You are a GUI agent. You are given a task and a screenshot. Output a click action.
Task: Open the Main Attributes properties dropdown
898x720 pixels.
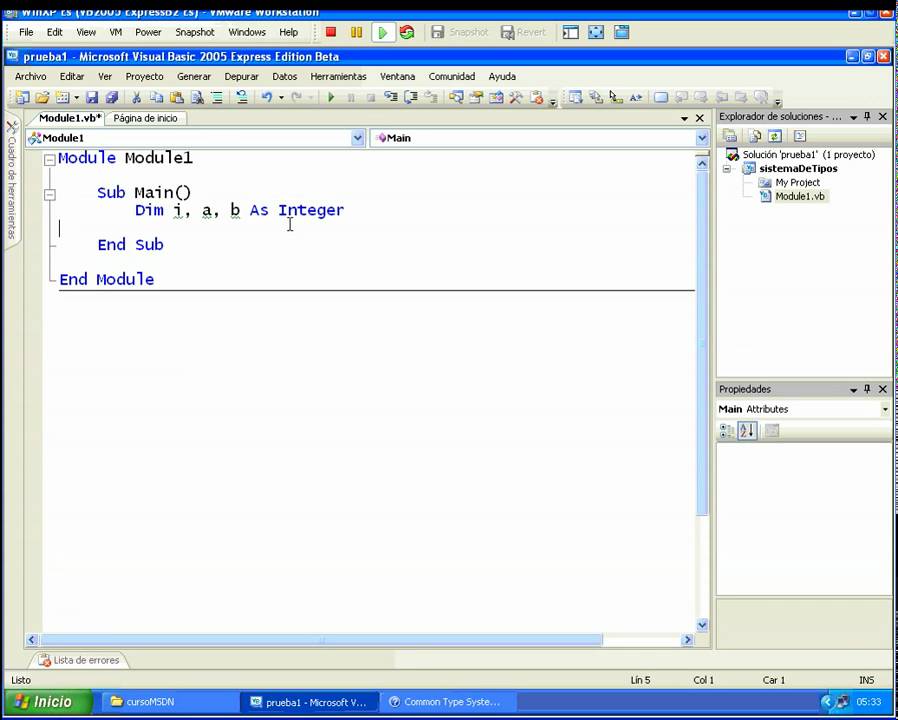[x=885, y=409]
